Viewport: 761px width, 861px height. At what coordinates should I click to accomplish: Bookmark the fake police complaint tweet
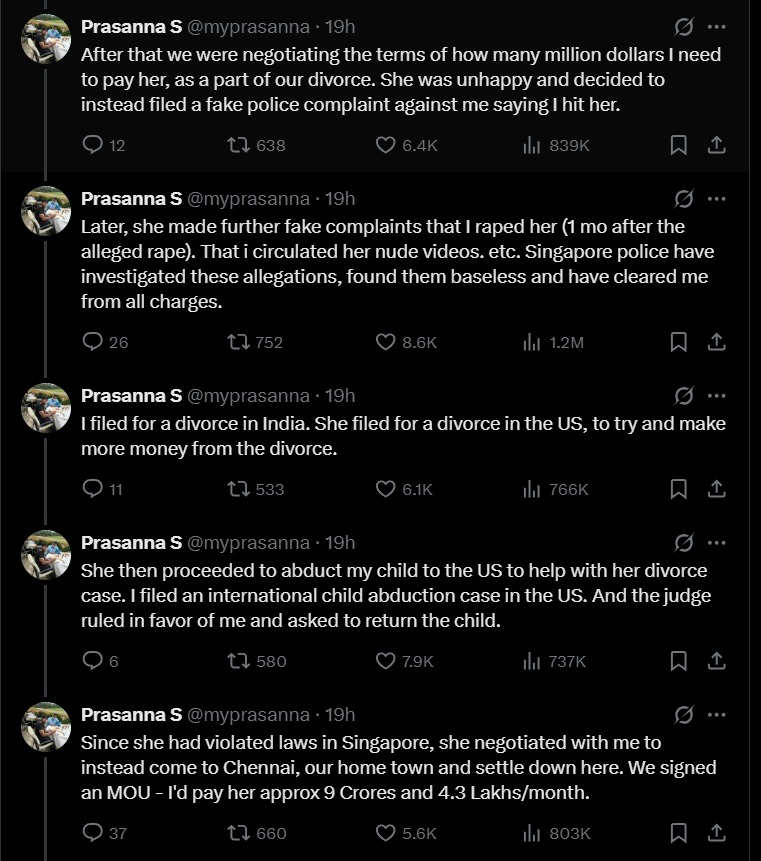[678, 145]
